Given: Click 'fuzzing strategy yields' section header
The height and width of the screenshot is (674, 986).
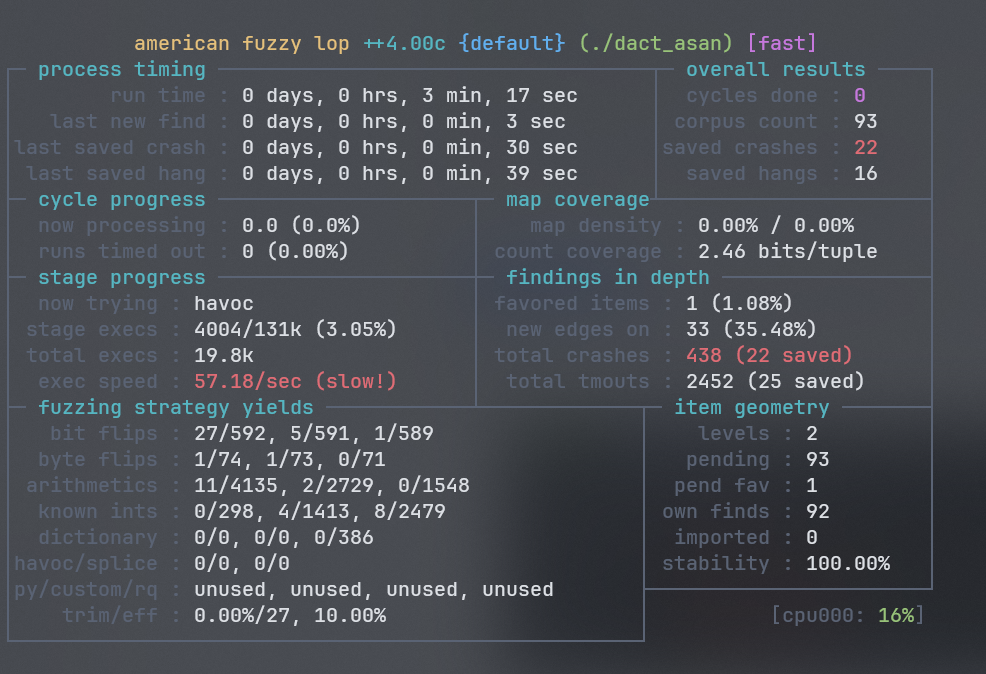Looking at the screenshot, I should tap(176, 407).
